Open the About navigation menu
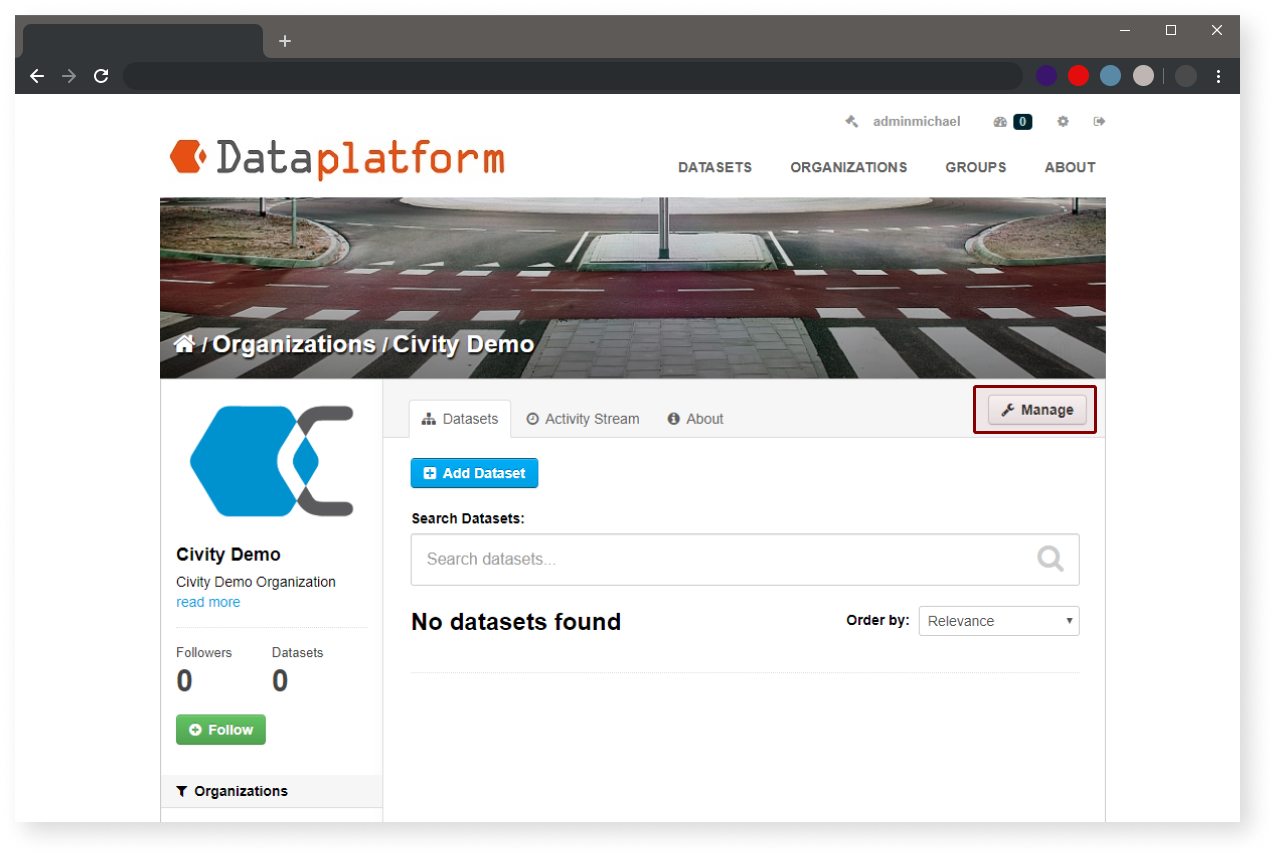1275x857 pixels. click(1070, 167)
